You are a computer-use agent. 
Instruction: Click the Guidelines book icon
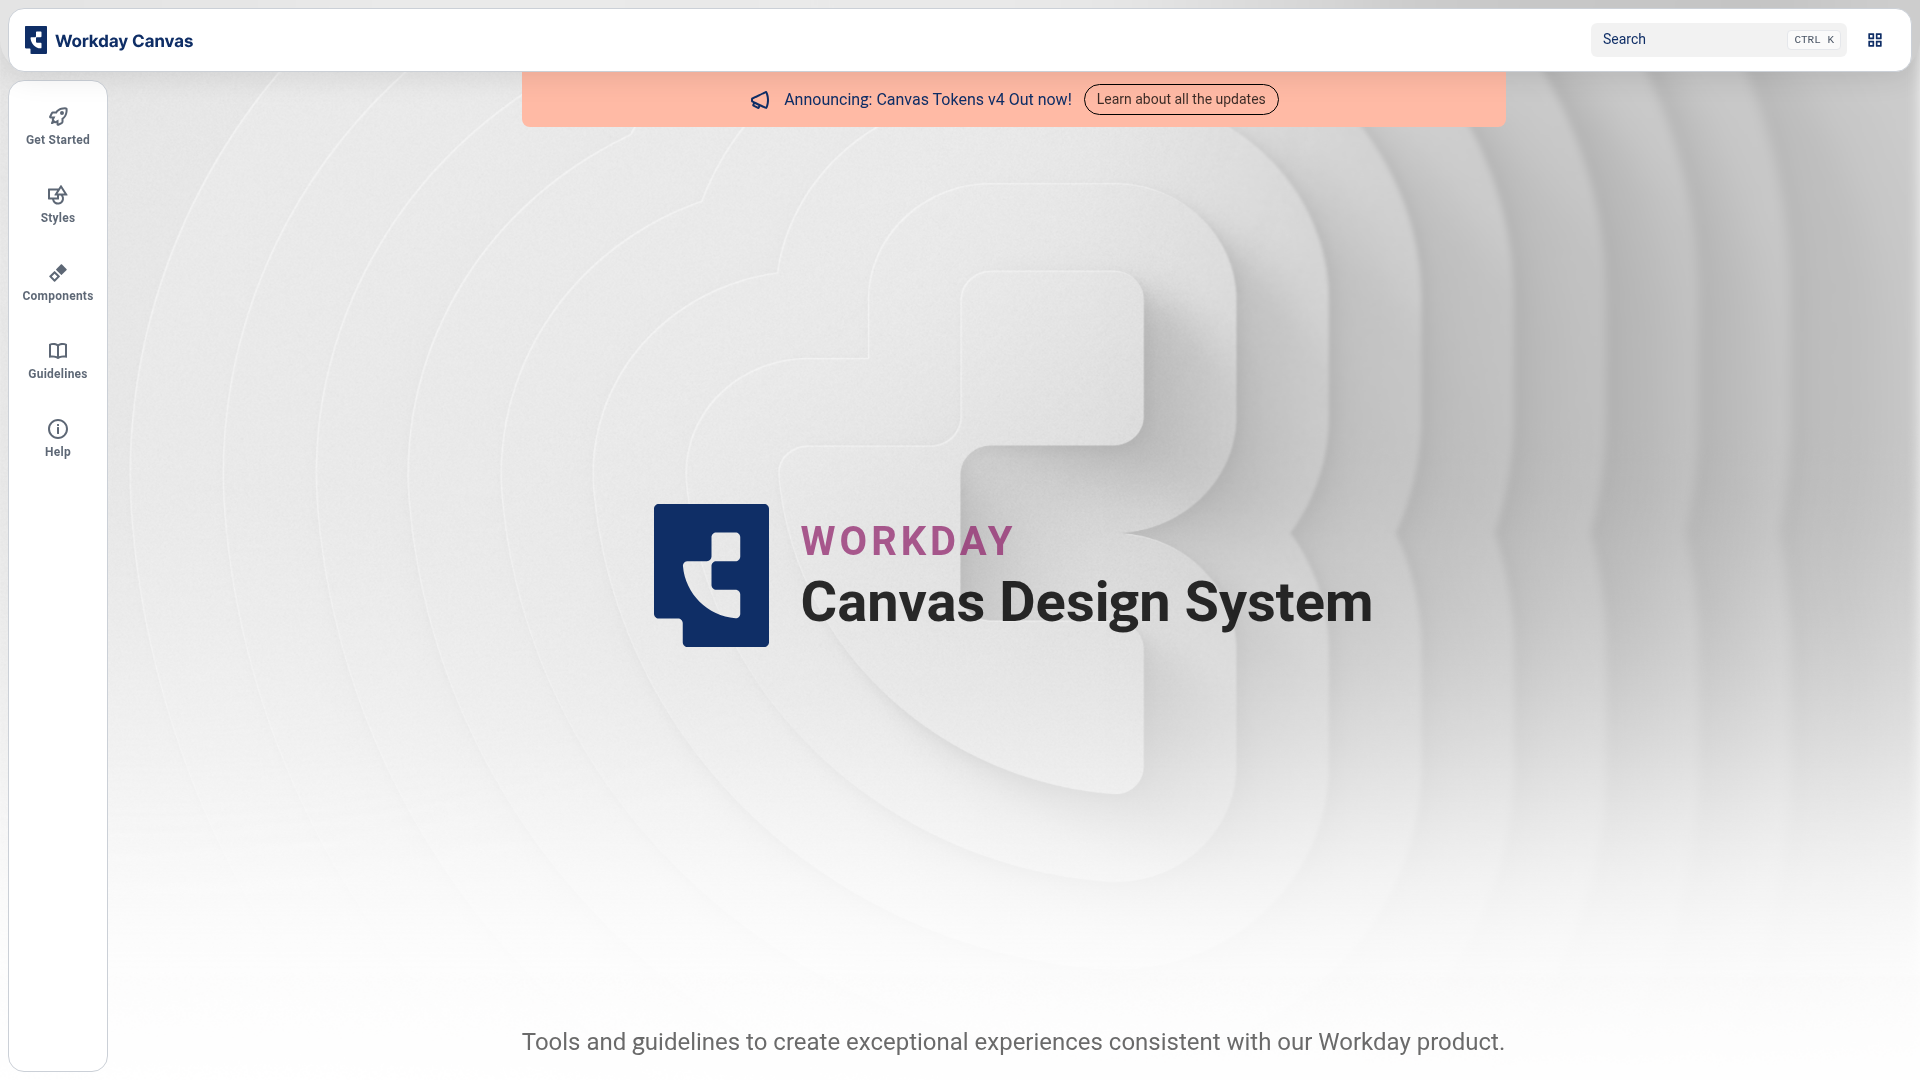[x=58, y=351]
